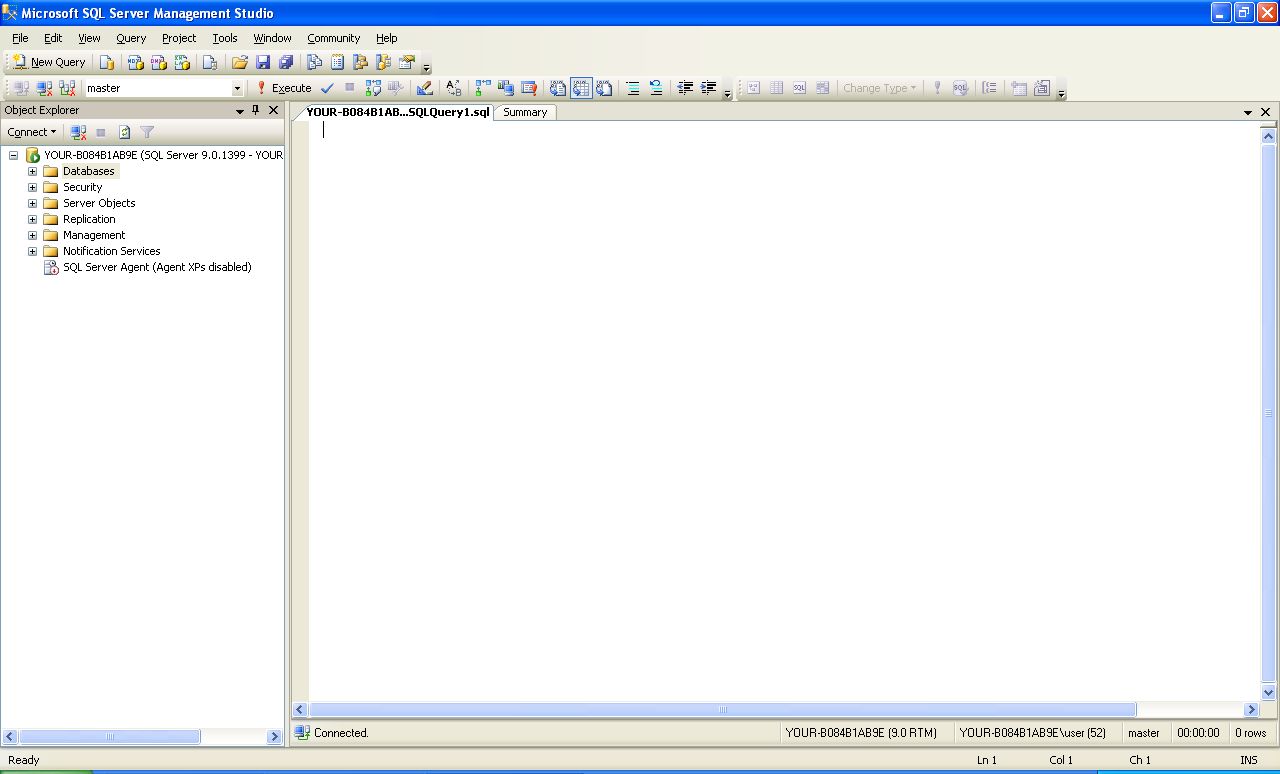The height and width of the screenshot is (774, 1280).
Task: Display the Estimated Execution Plan
Action: (374, 88)
